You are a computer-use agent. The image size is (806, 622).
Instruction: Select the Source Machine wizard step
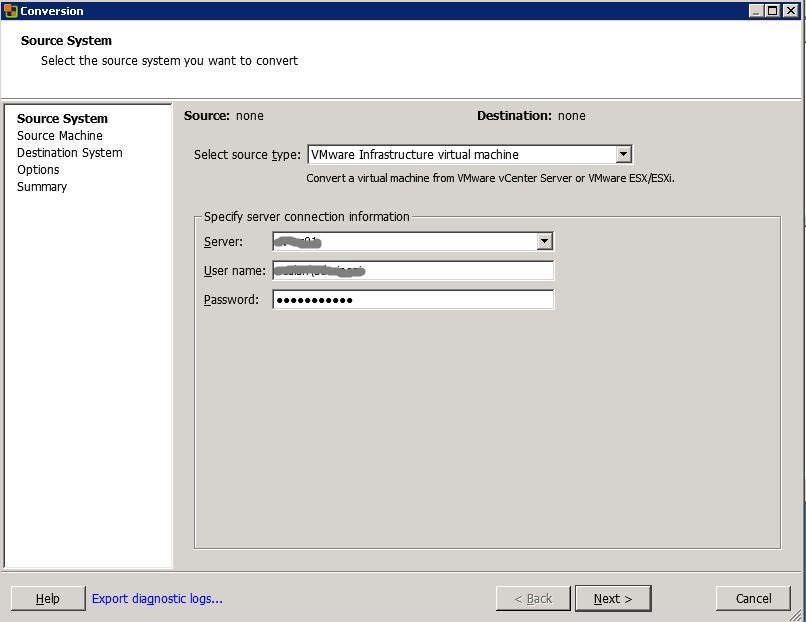tap(60, 136)
